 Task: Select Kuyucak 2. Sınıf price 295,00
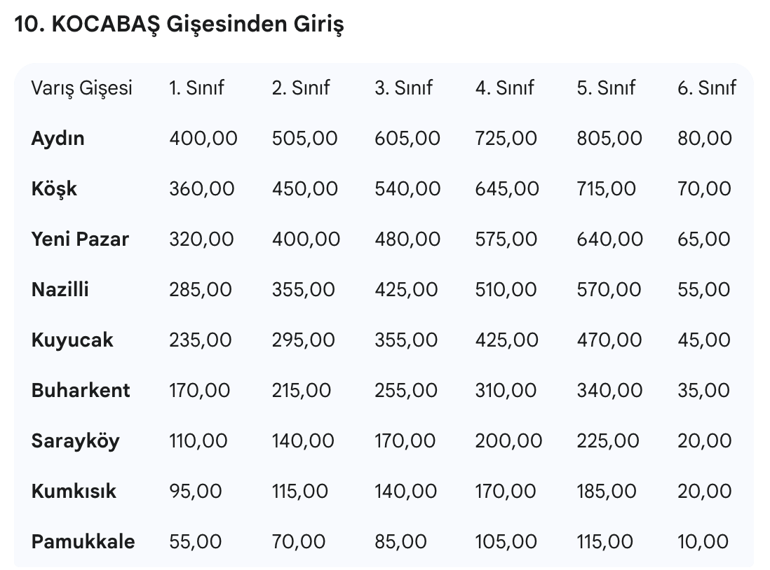tap(303, 340)
